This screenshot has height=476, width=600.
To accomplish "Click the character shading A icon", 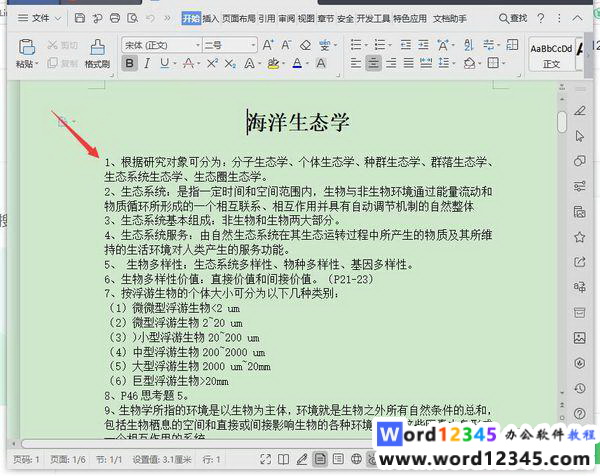I will pyautogui.click(x=321, y=63).
